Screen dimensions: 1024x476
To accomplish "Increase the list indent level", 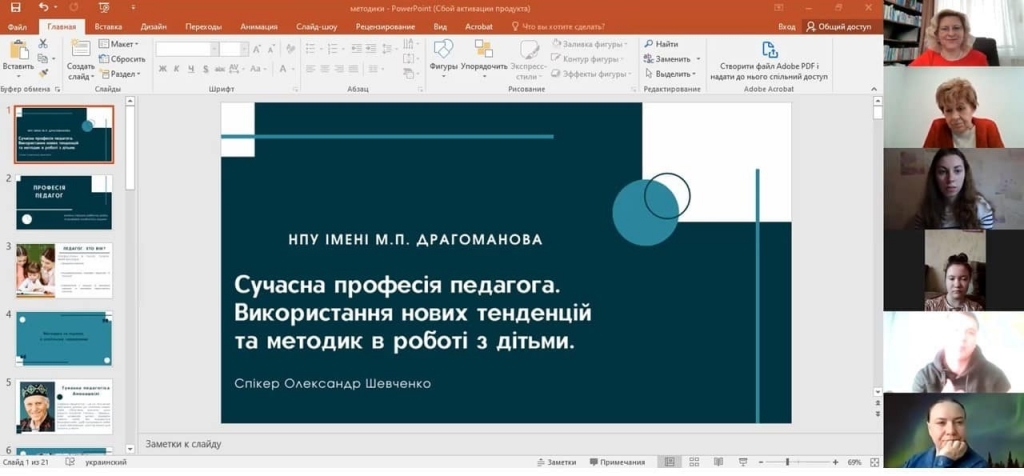I will (x=371, y=48).
